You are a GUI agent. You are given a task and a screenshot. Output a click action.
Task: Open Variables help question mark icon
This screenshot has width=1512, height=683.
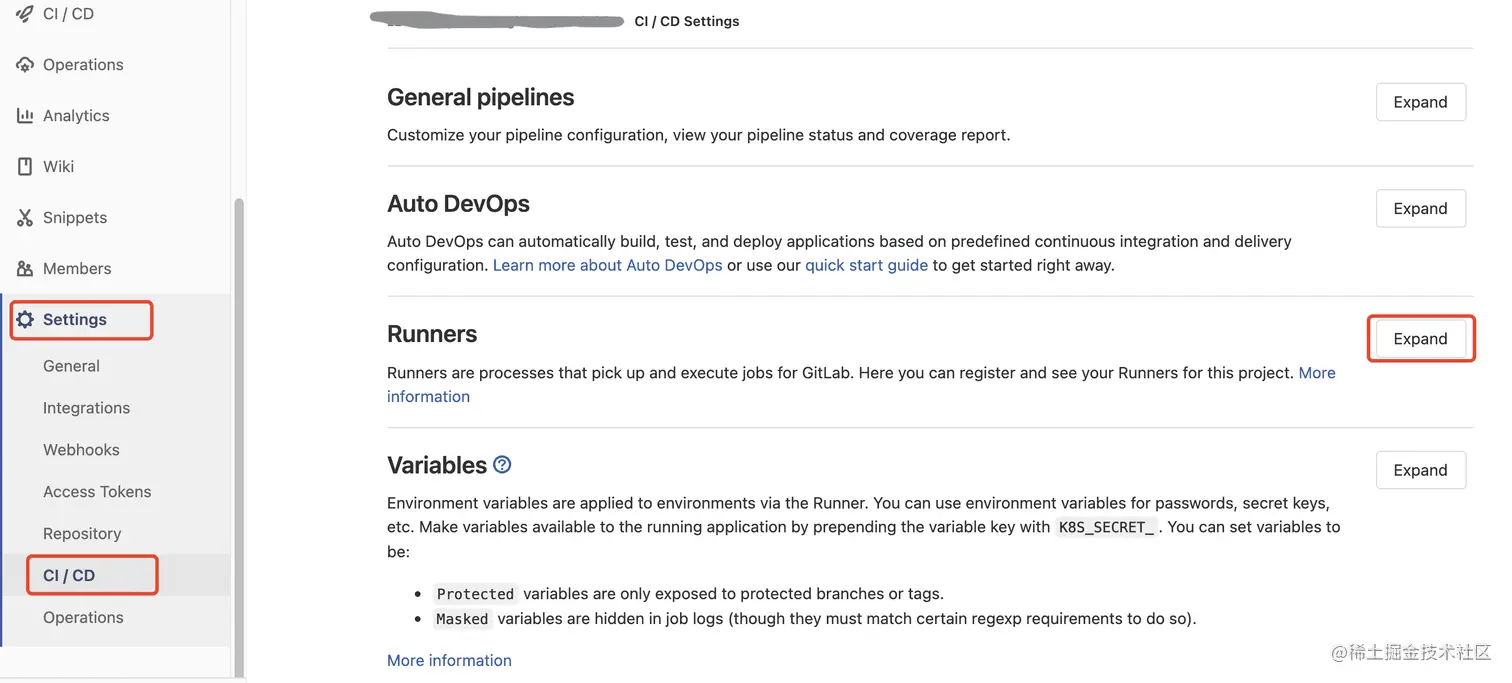(502, 464)
